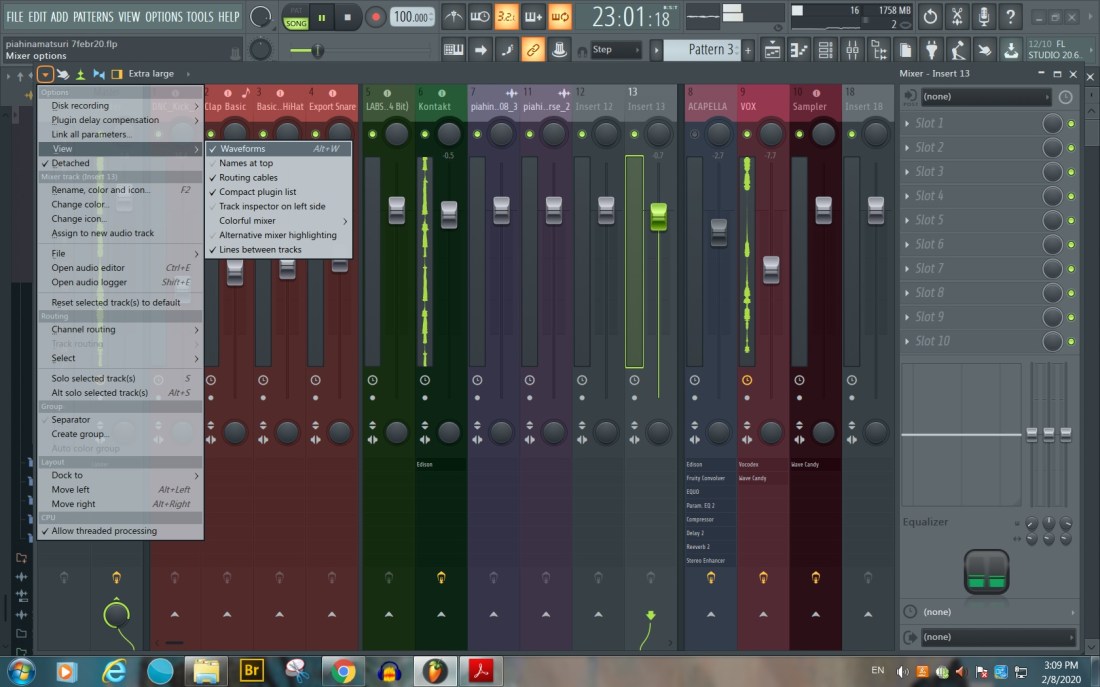Toggle the Waveforms view option
Screen dimensions: 1100x687
point(243,149)
